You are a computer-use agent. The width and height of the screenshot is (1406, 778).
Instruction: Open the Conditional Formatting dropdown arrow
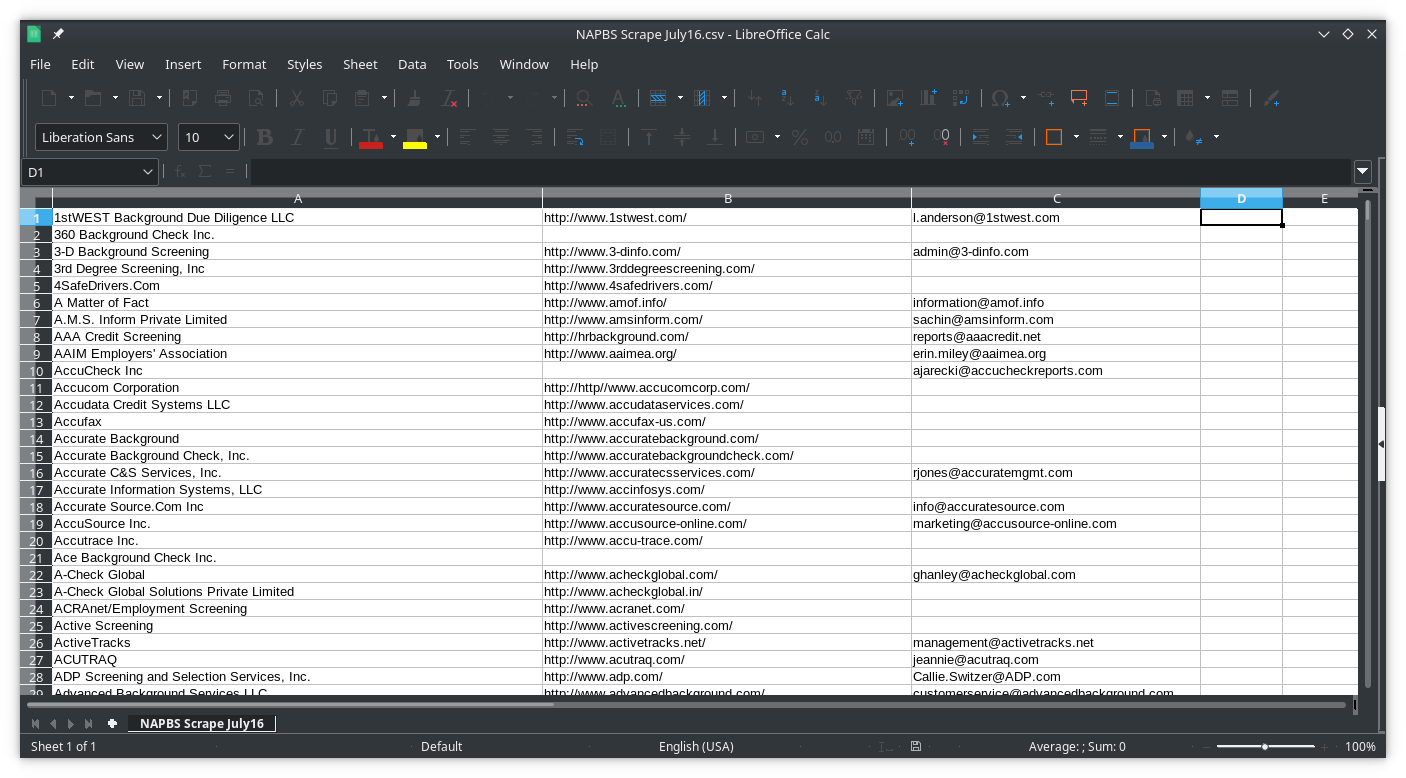1216,137
